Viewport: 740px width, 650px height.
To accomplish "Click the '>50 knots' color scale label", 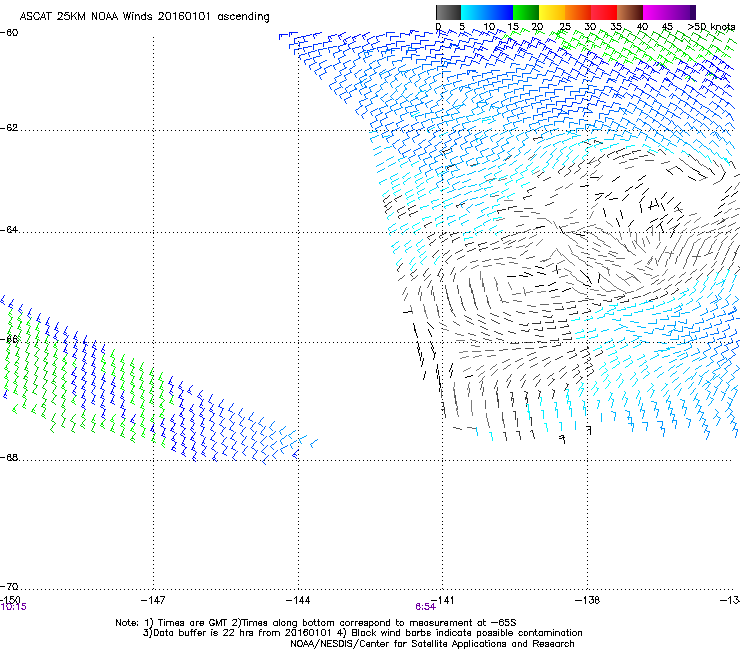I will (x=711, y=27).
